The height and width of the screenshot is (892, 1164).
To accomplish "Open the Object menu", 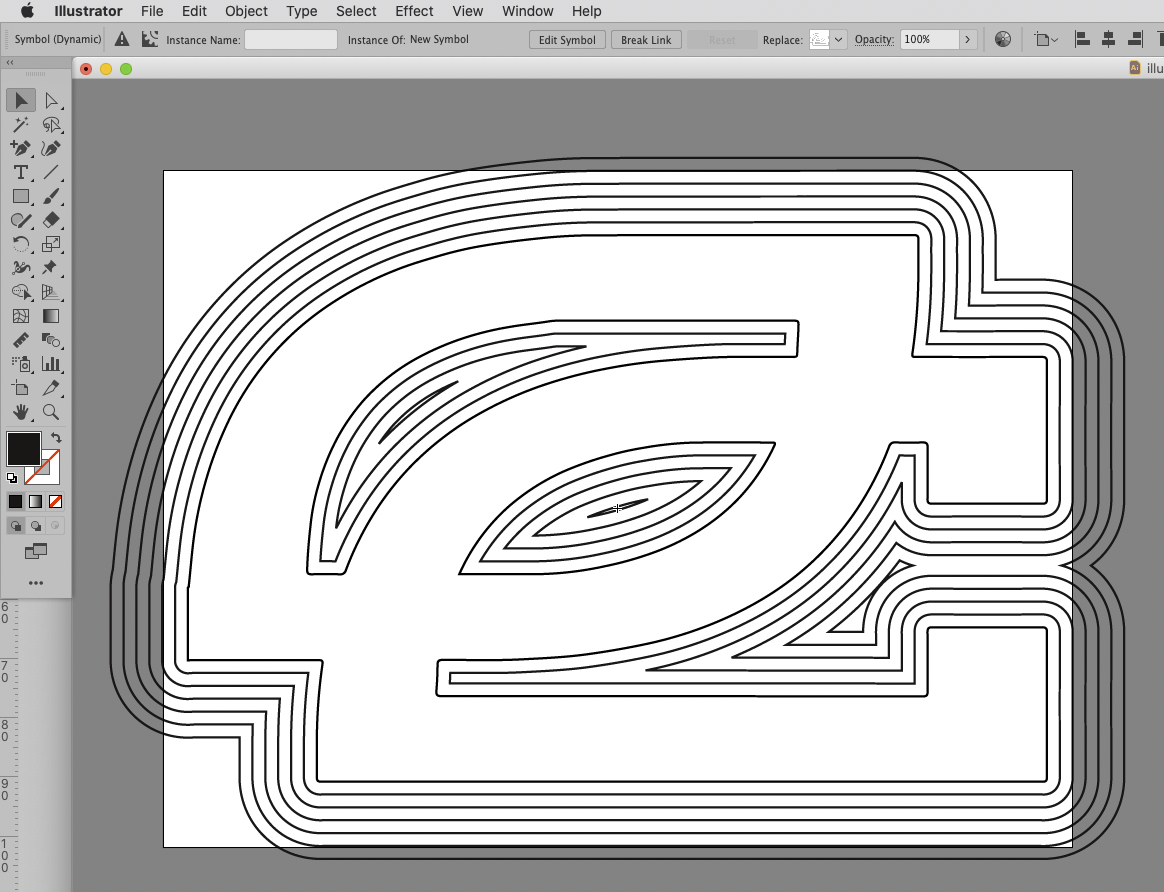I will (246, 11).
